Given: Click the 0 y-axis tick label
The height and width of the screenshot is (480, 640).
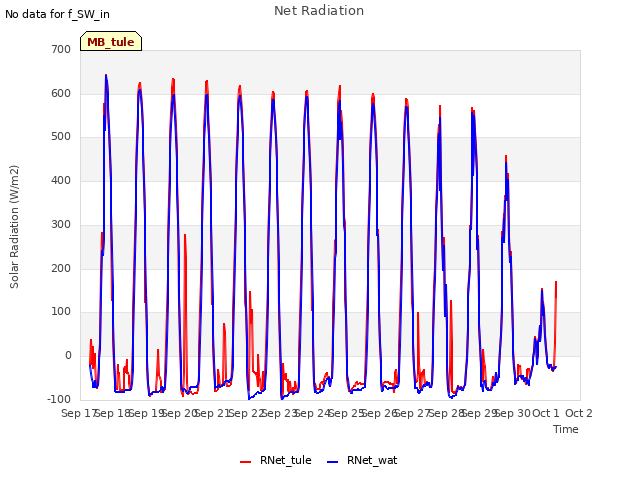Looking at the screenshot, I should 68,356.
